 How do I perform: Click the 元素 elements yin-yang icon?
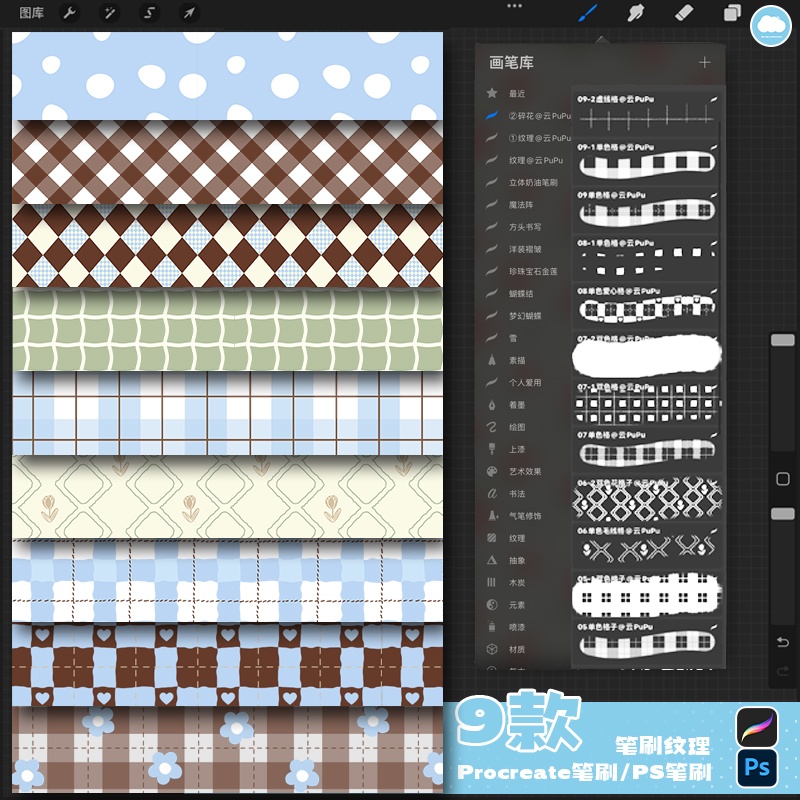[492, 605]
